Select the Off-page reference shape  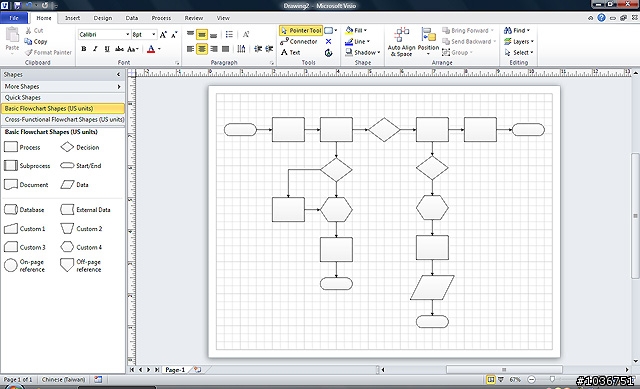coord(80,265)
